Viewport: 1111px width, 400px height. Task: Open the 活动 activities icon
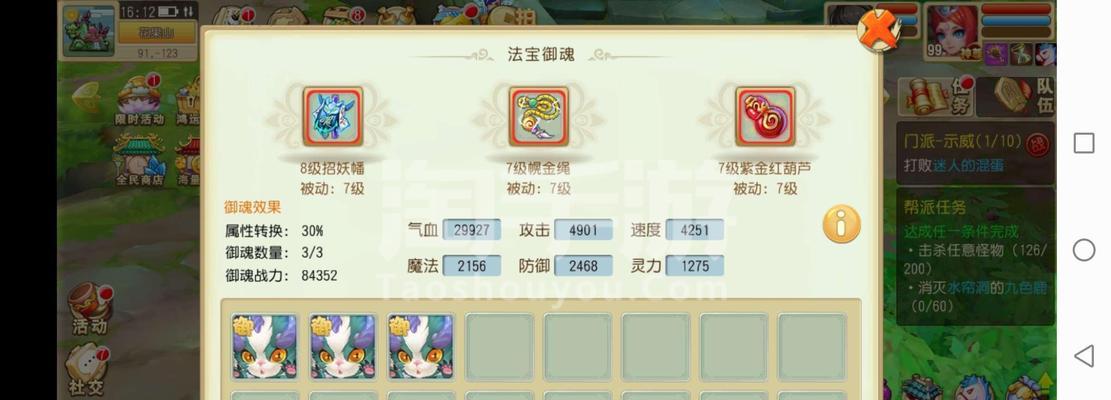pos(90,309)
